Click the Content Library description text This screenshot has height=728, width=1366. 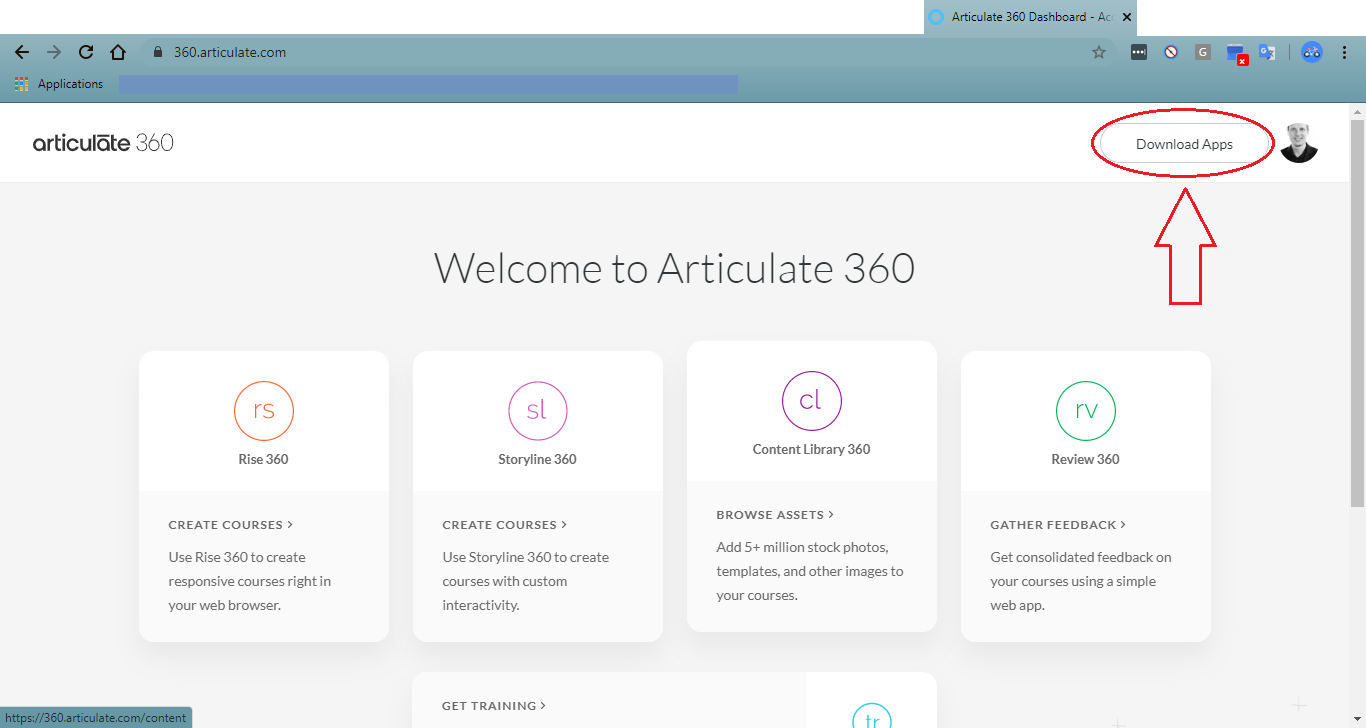[x=810, y=571]
